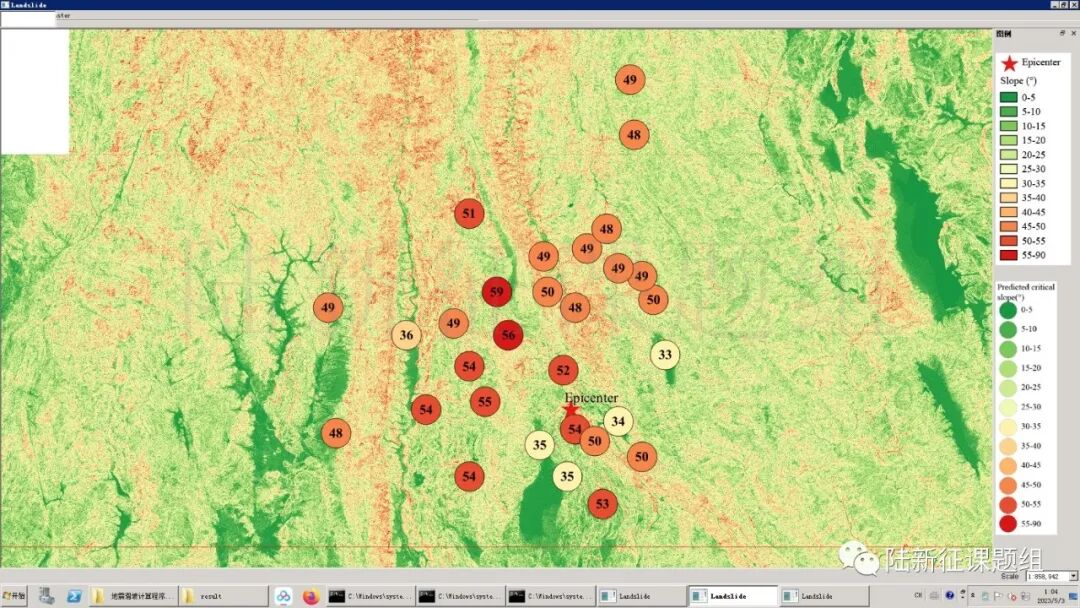Float the legend panel using its pin icon
The image size is (1080, 608).
tap(1062, 33)
